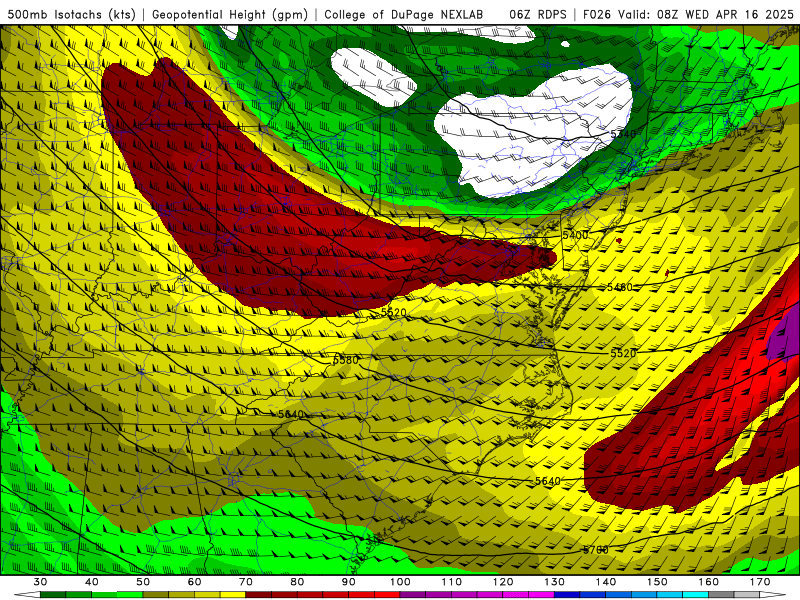Viewport: 800px width, 600px height.
Task: Pick the cyan colorbar swatch before 160
Action: click(x=696, y=595)
